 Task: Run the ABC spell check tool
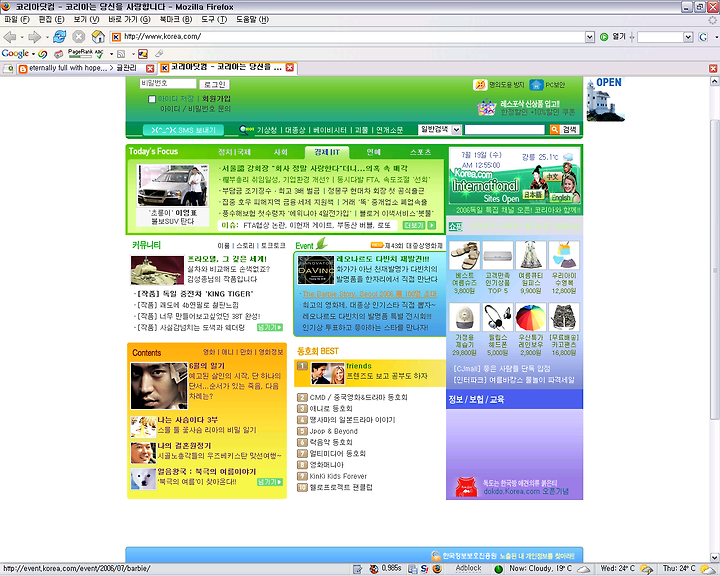tap(99, 54)
